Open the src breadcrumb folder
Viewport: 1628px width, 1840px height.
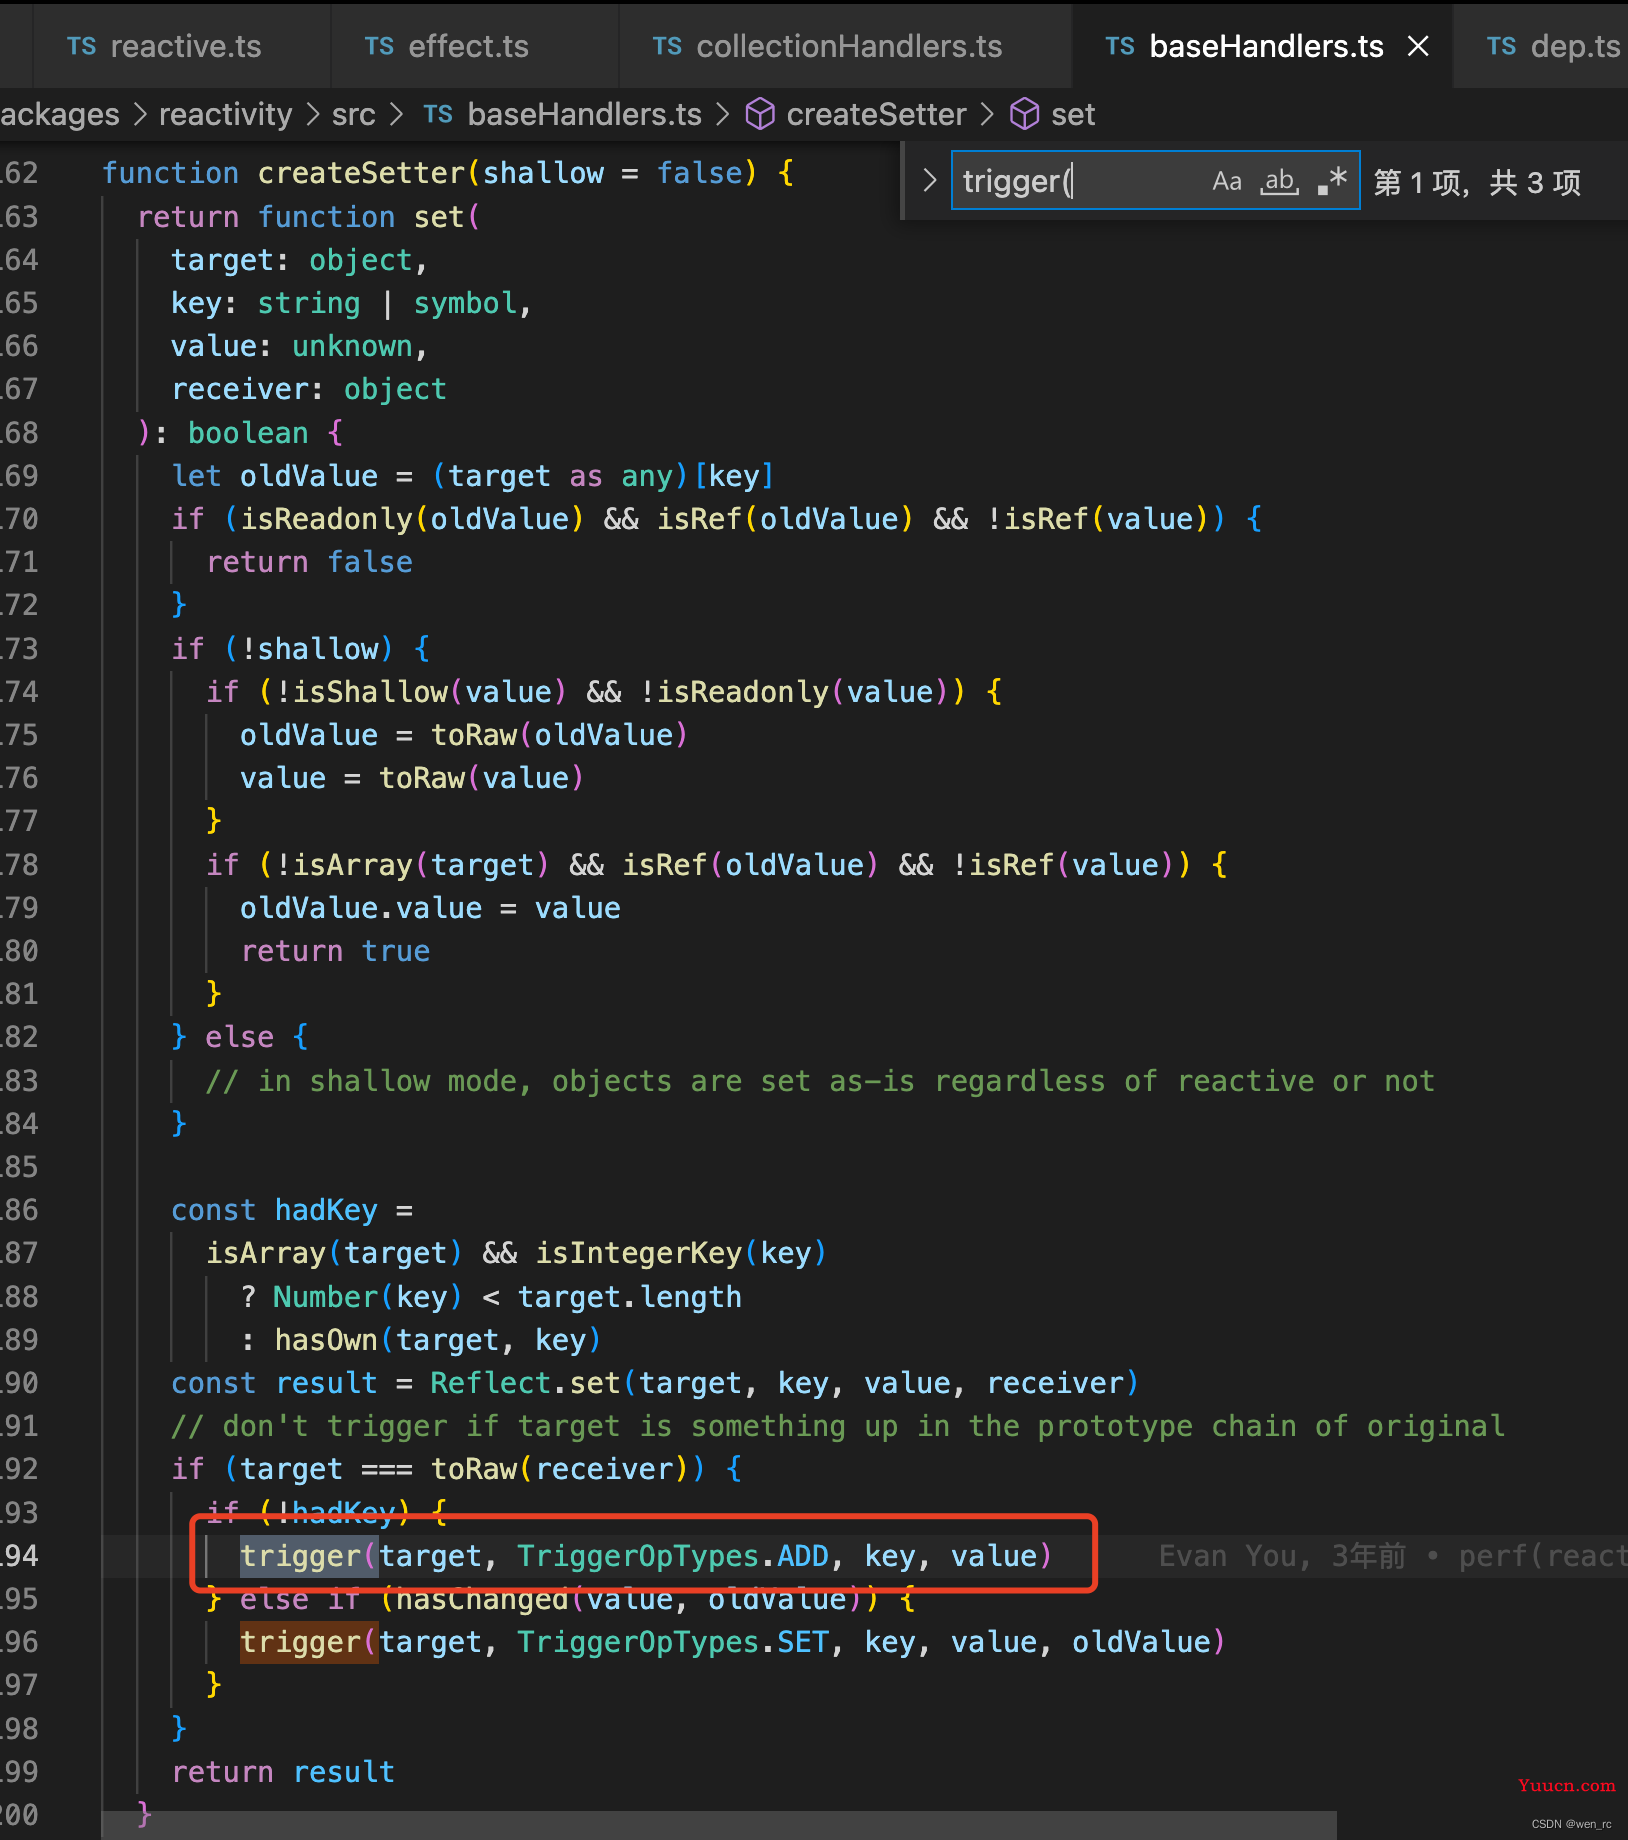pyautogui.click(x=354, y=114)
